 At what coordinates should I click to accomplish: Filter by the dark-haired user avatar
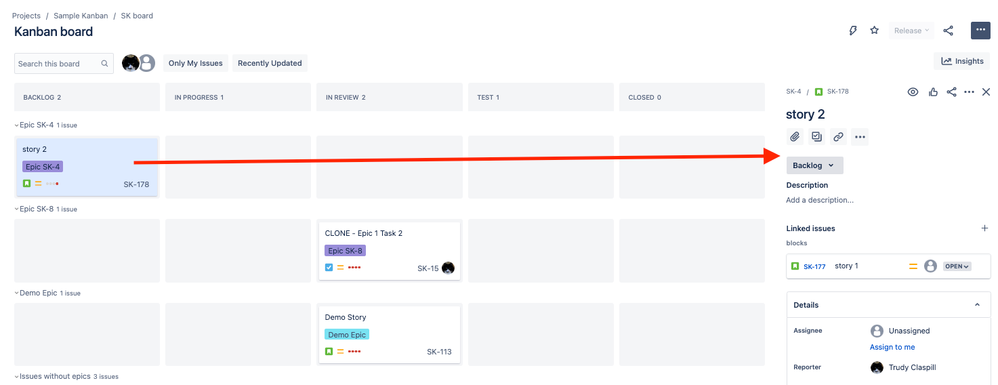[130, 63]
